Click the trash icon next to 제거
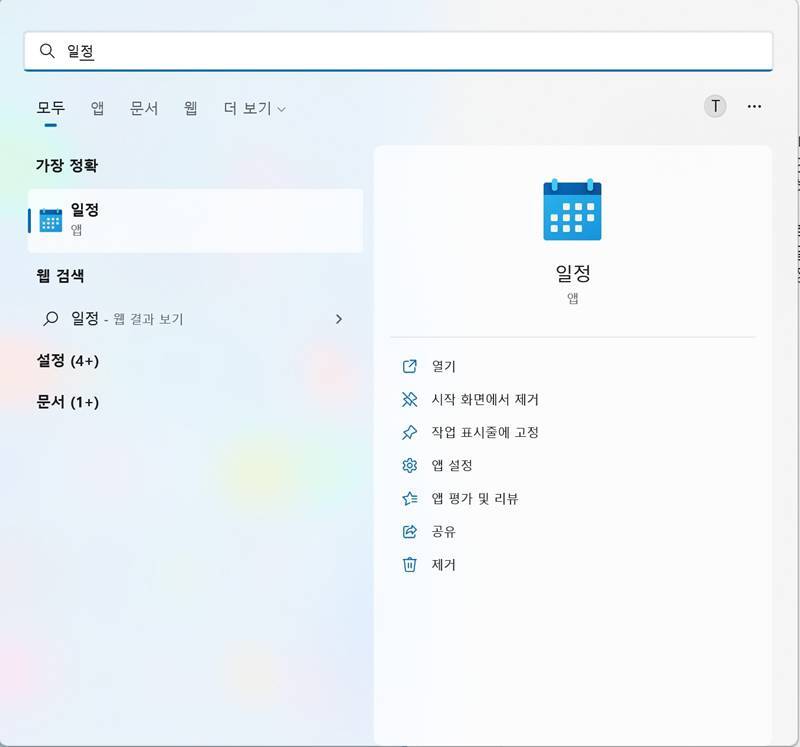Screen dimensions: 800x747 [x=410, y=565]
